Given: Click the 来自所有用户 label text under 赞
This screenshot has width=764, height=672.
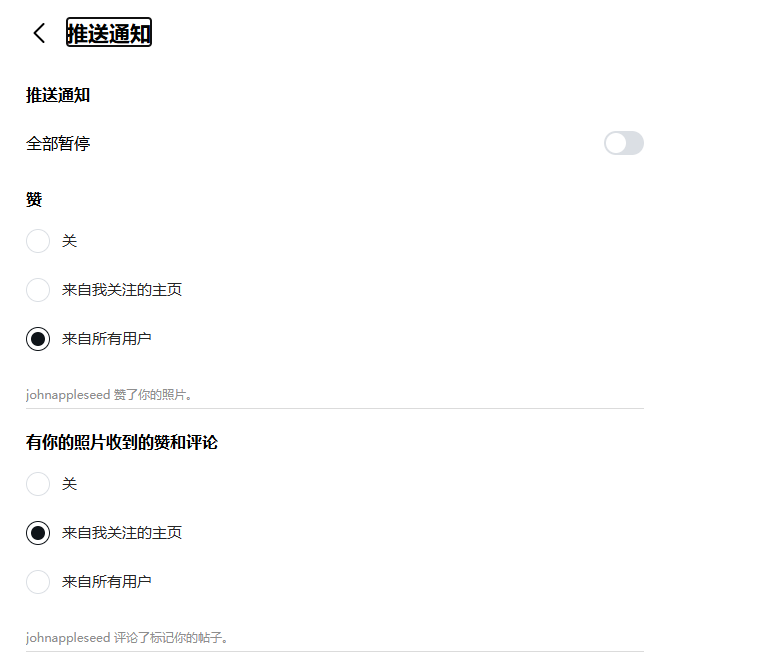Looking at the screenshot, I should point(107,339).
